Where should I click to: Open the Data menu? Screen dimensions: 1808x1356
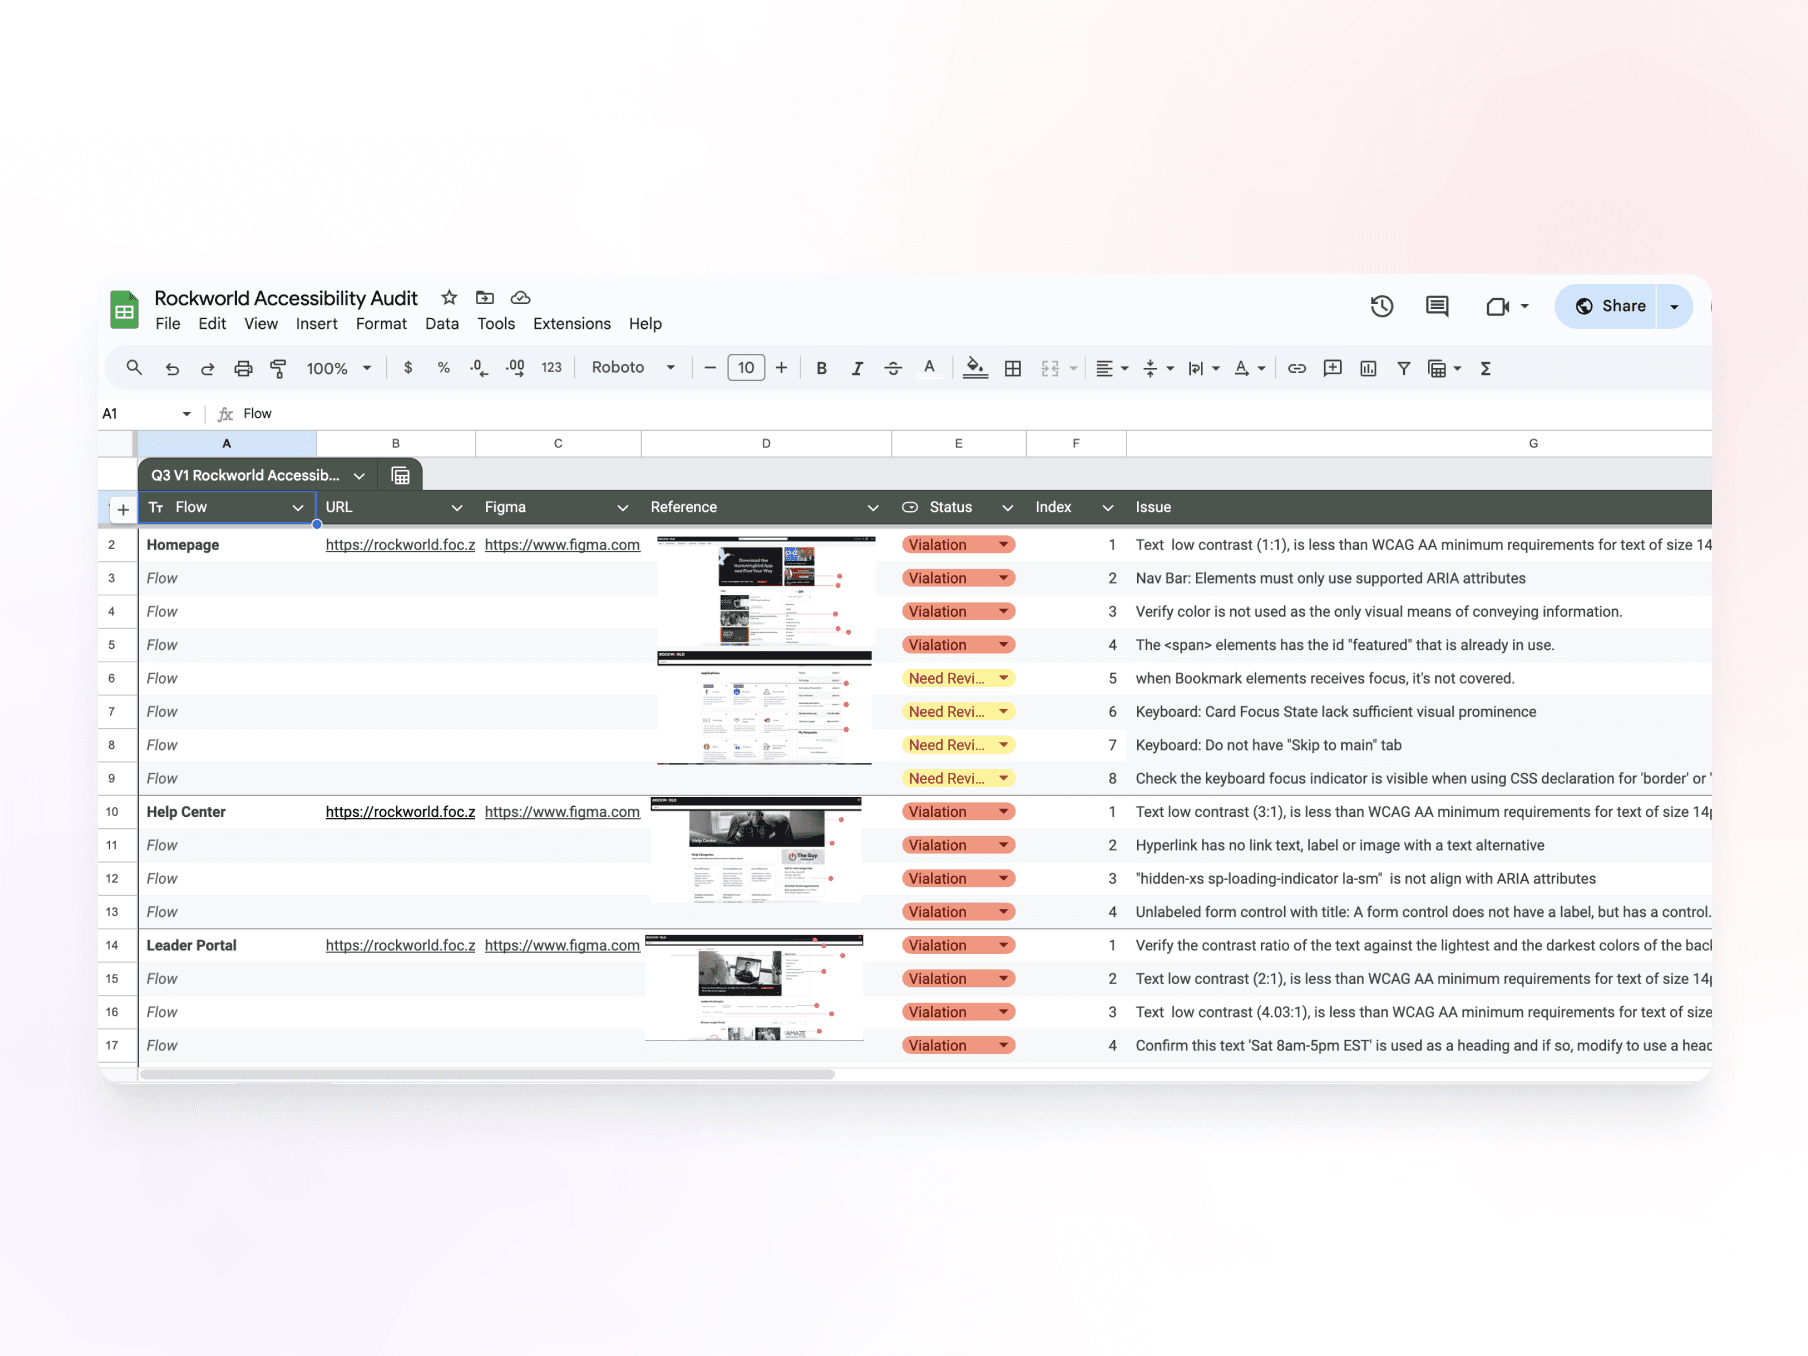[442, 324]
